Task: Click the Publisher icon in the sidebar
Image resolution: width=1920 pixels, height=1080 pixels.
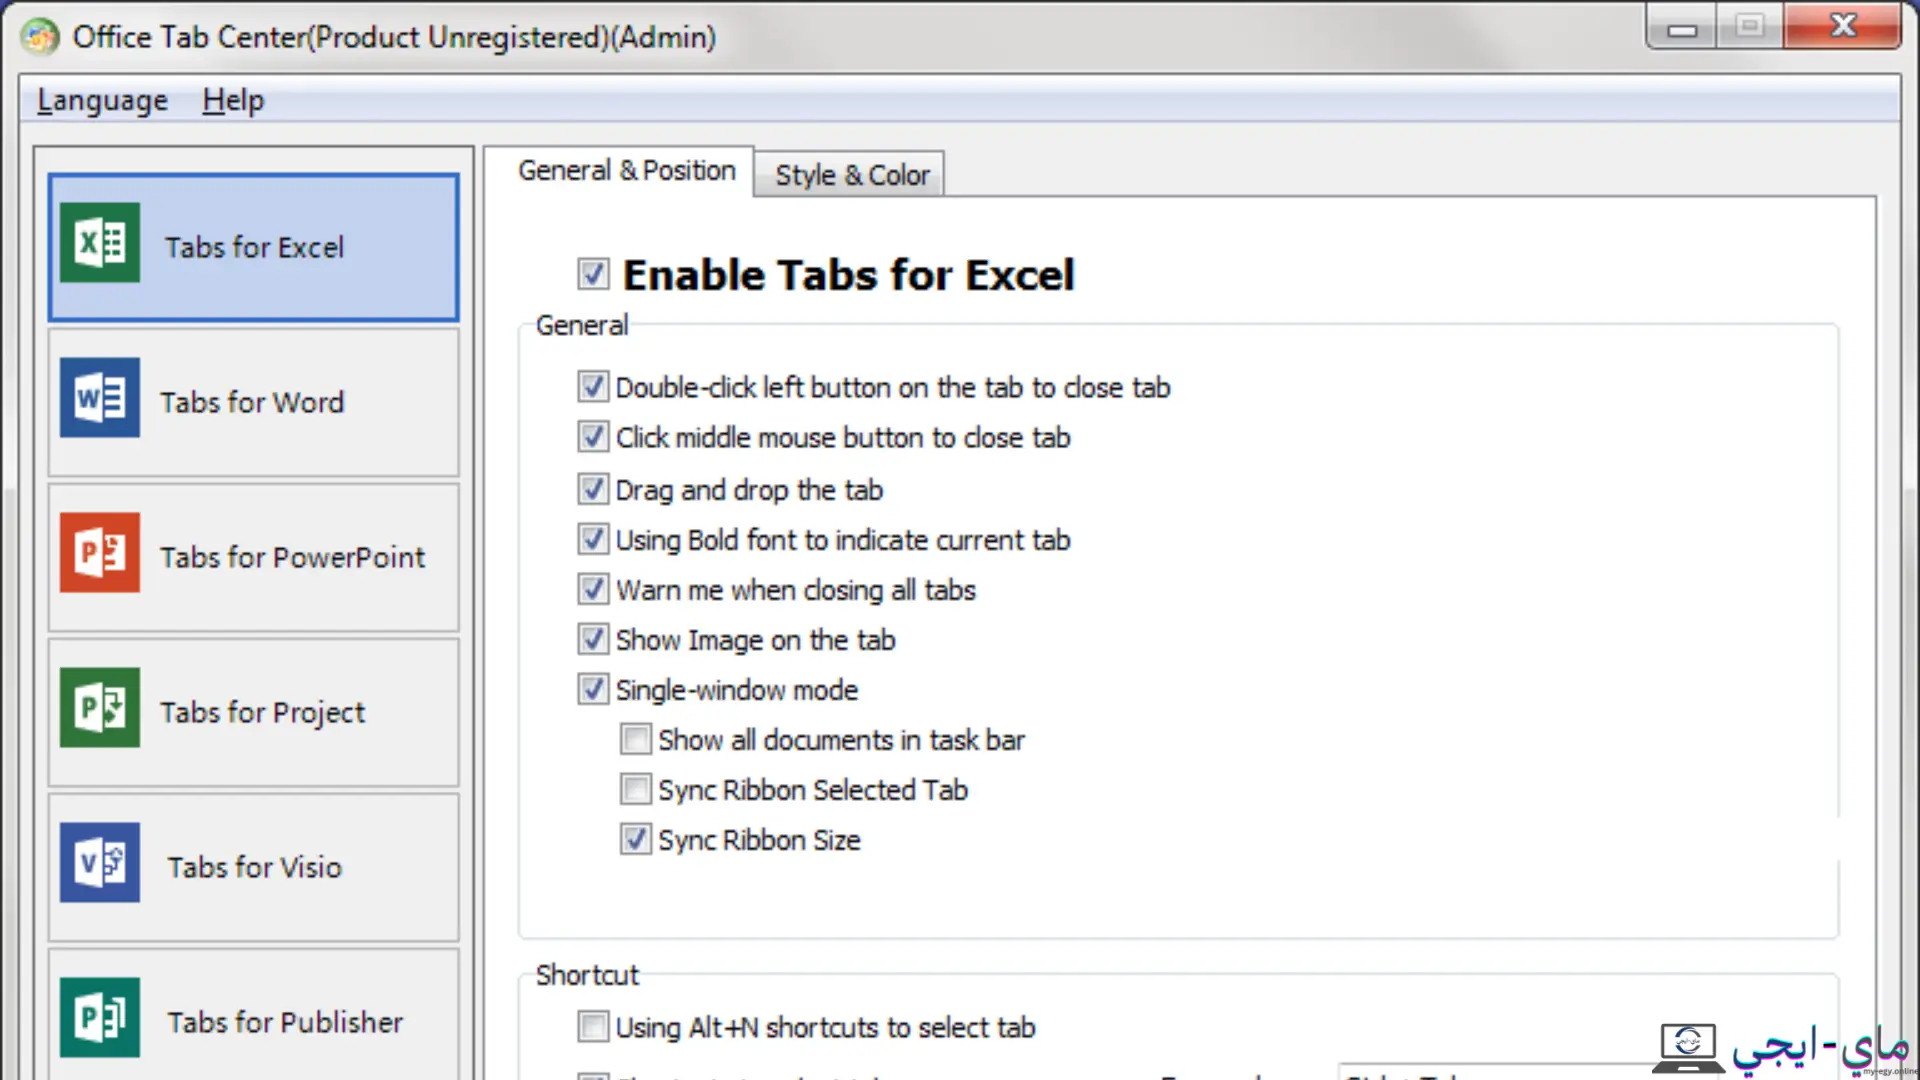Action: click(100, 1018)
